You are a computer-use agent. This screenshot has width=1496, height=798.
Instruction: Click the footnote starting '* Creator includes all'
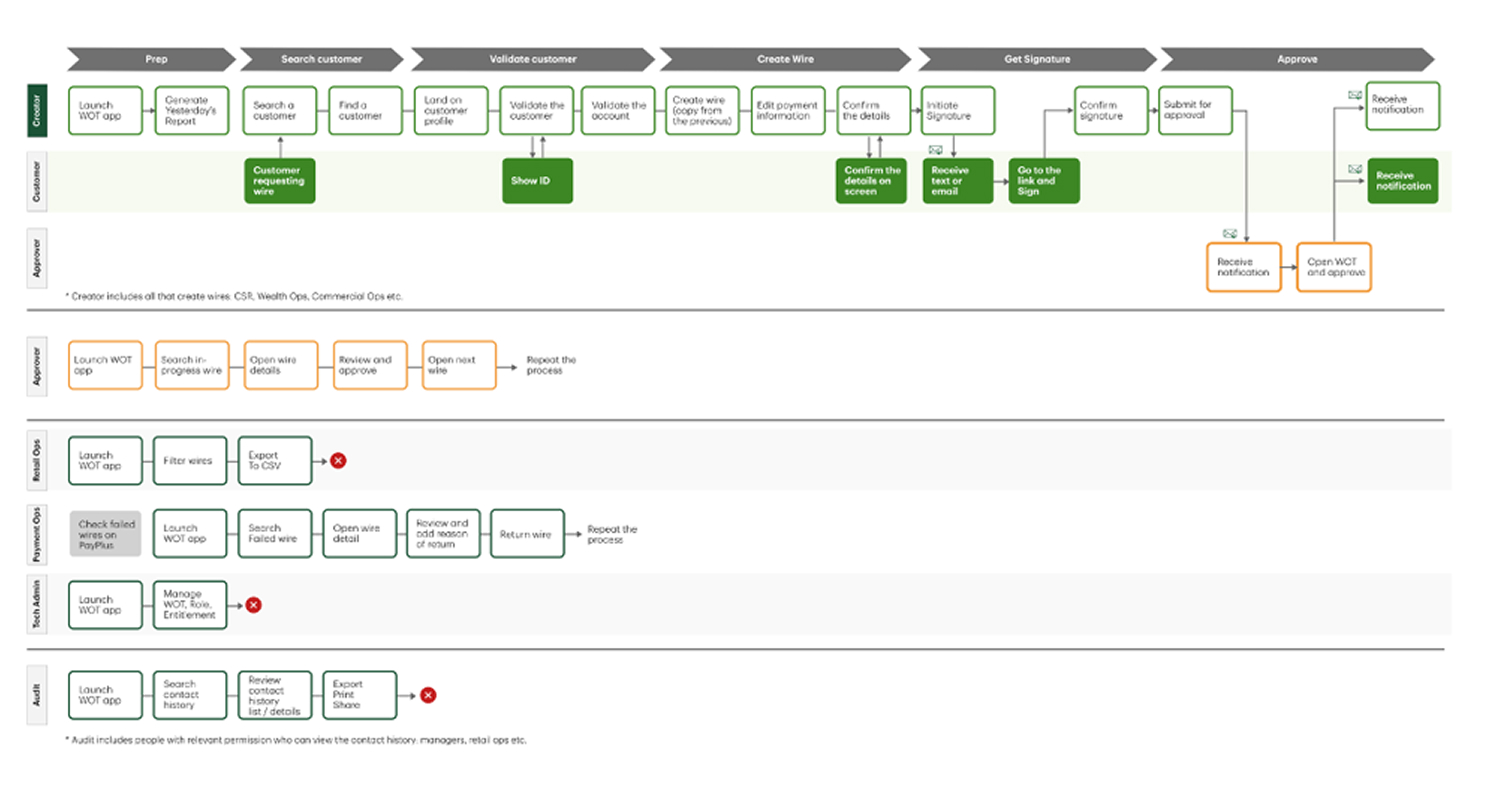pos(235,297)
